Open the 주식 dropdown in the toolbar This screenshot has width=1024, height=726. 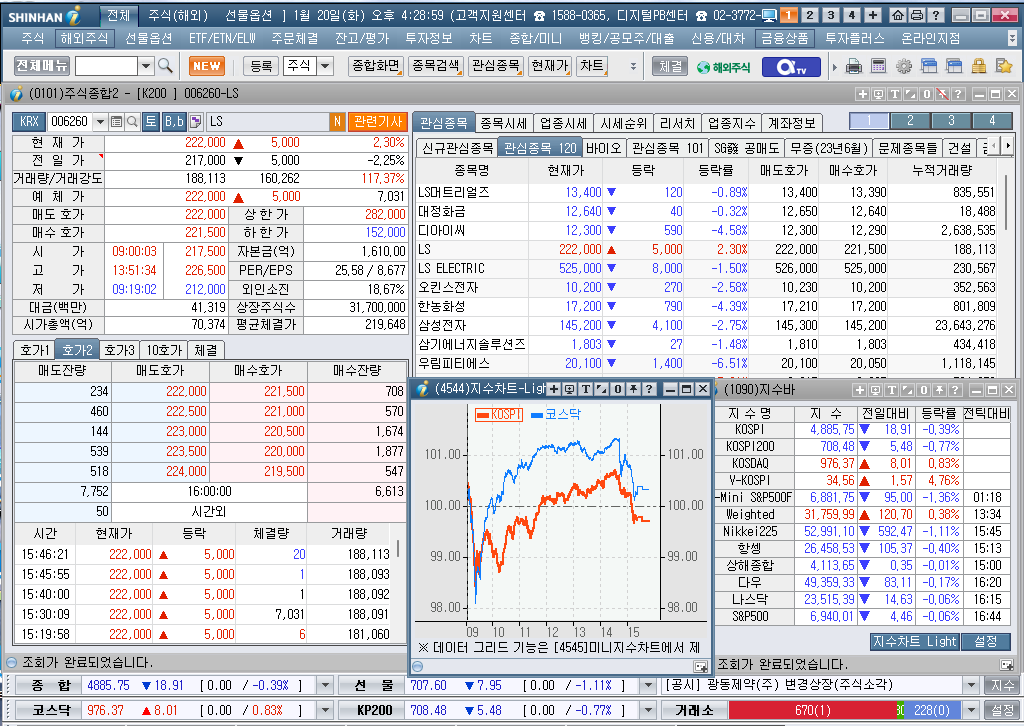coord(325,66)
